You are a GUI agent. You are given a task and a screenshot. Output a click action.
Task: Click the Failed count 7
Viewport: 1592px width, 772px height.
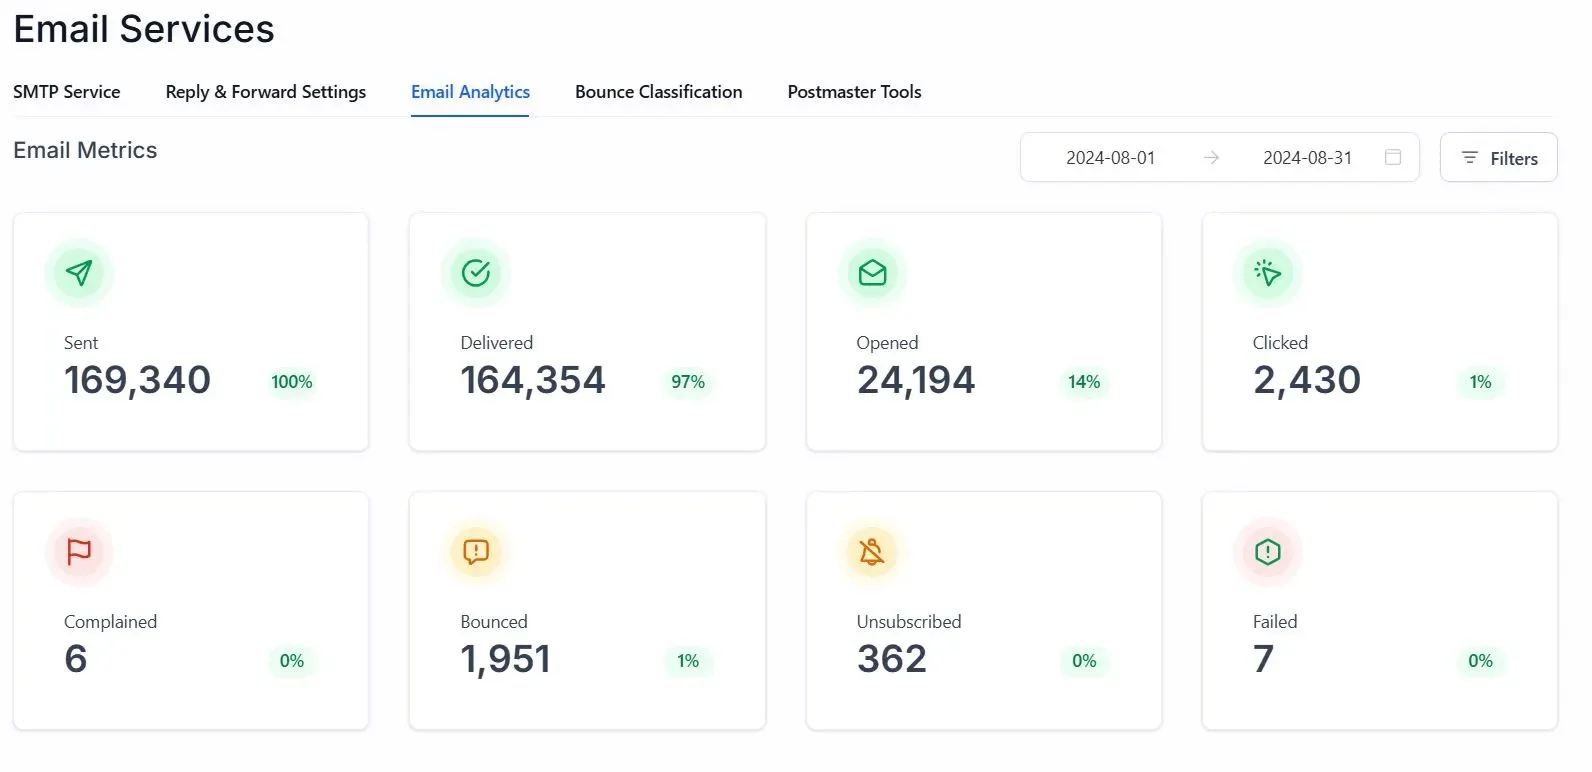(x=1264, y=659)
